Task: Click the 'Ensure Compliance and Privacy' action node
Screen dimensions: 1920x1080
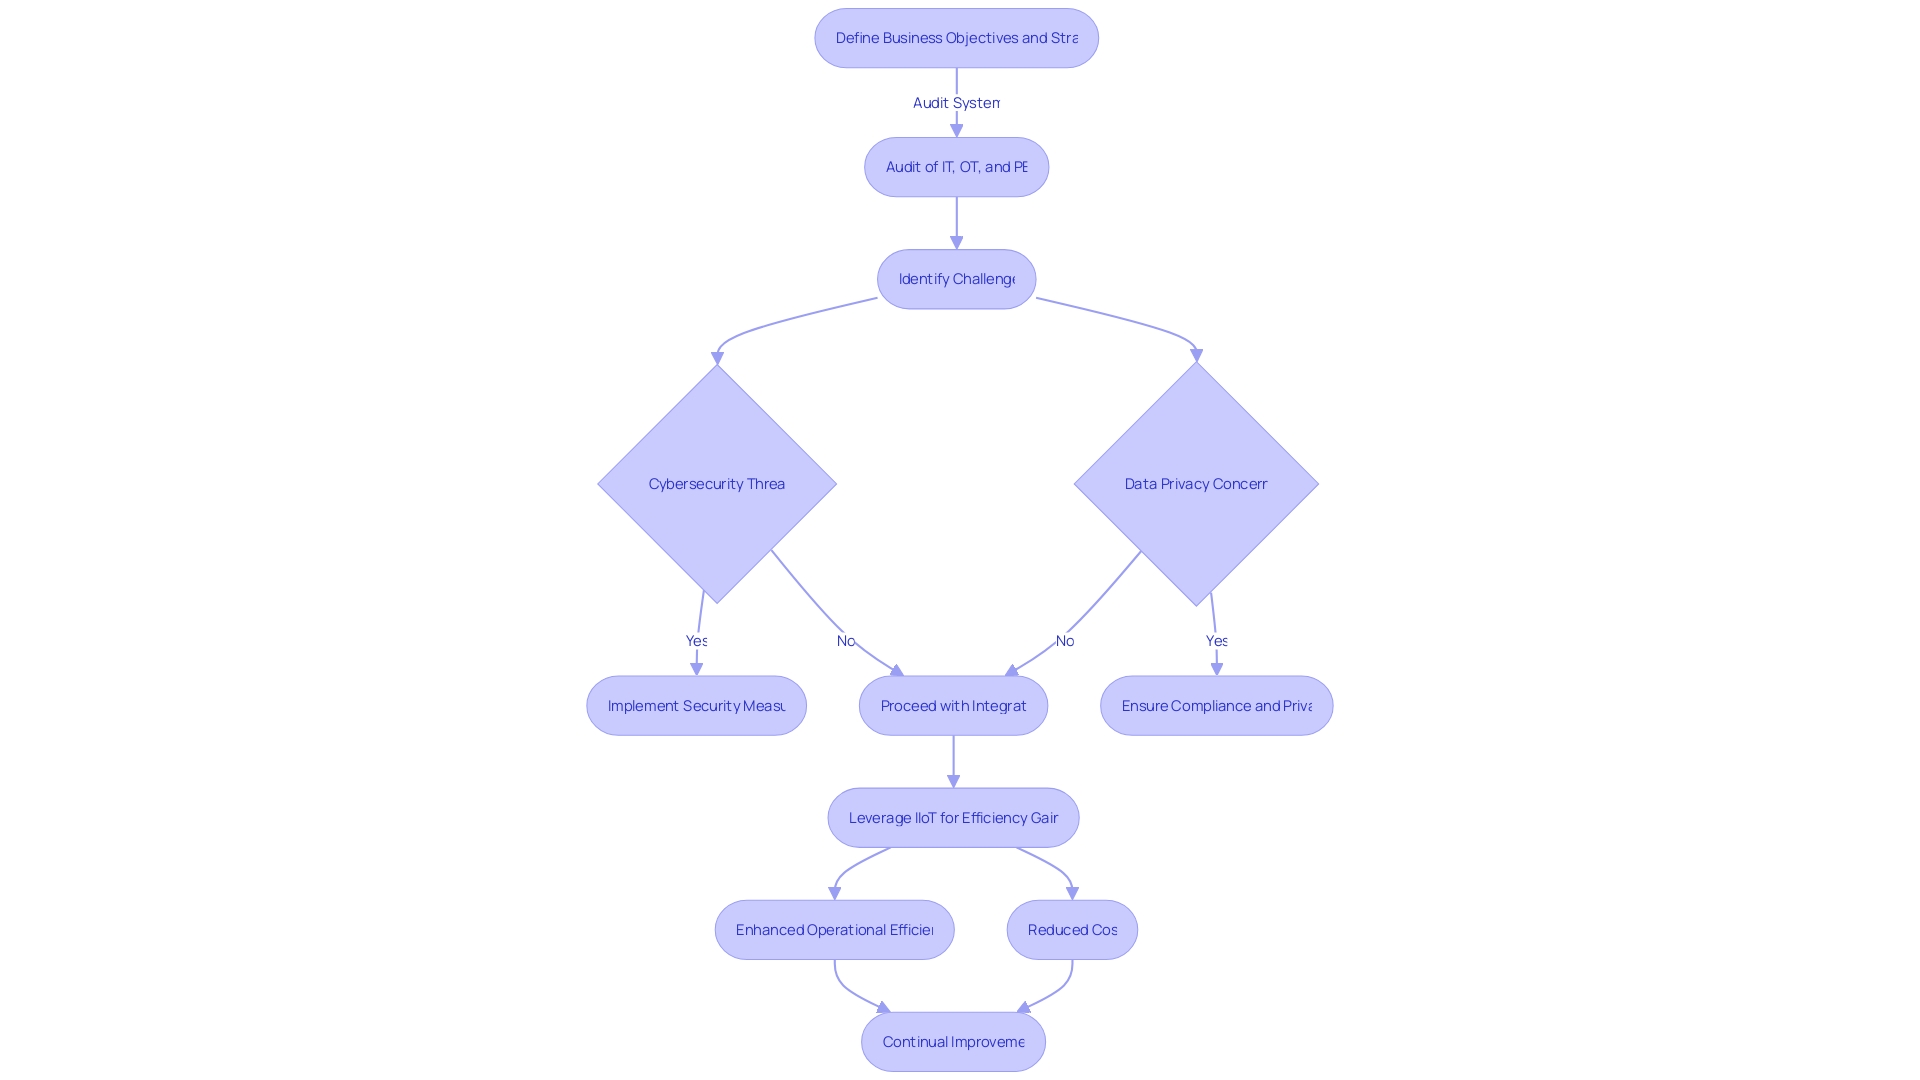Action: [x=1217, y=705]
